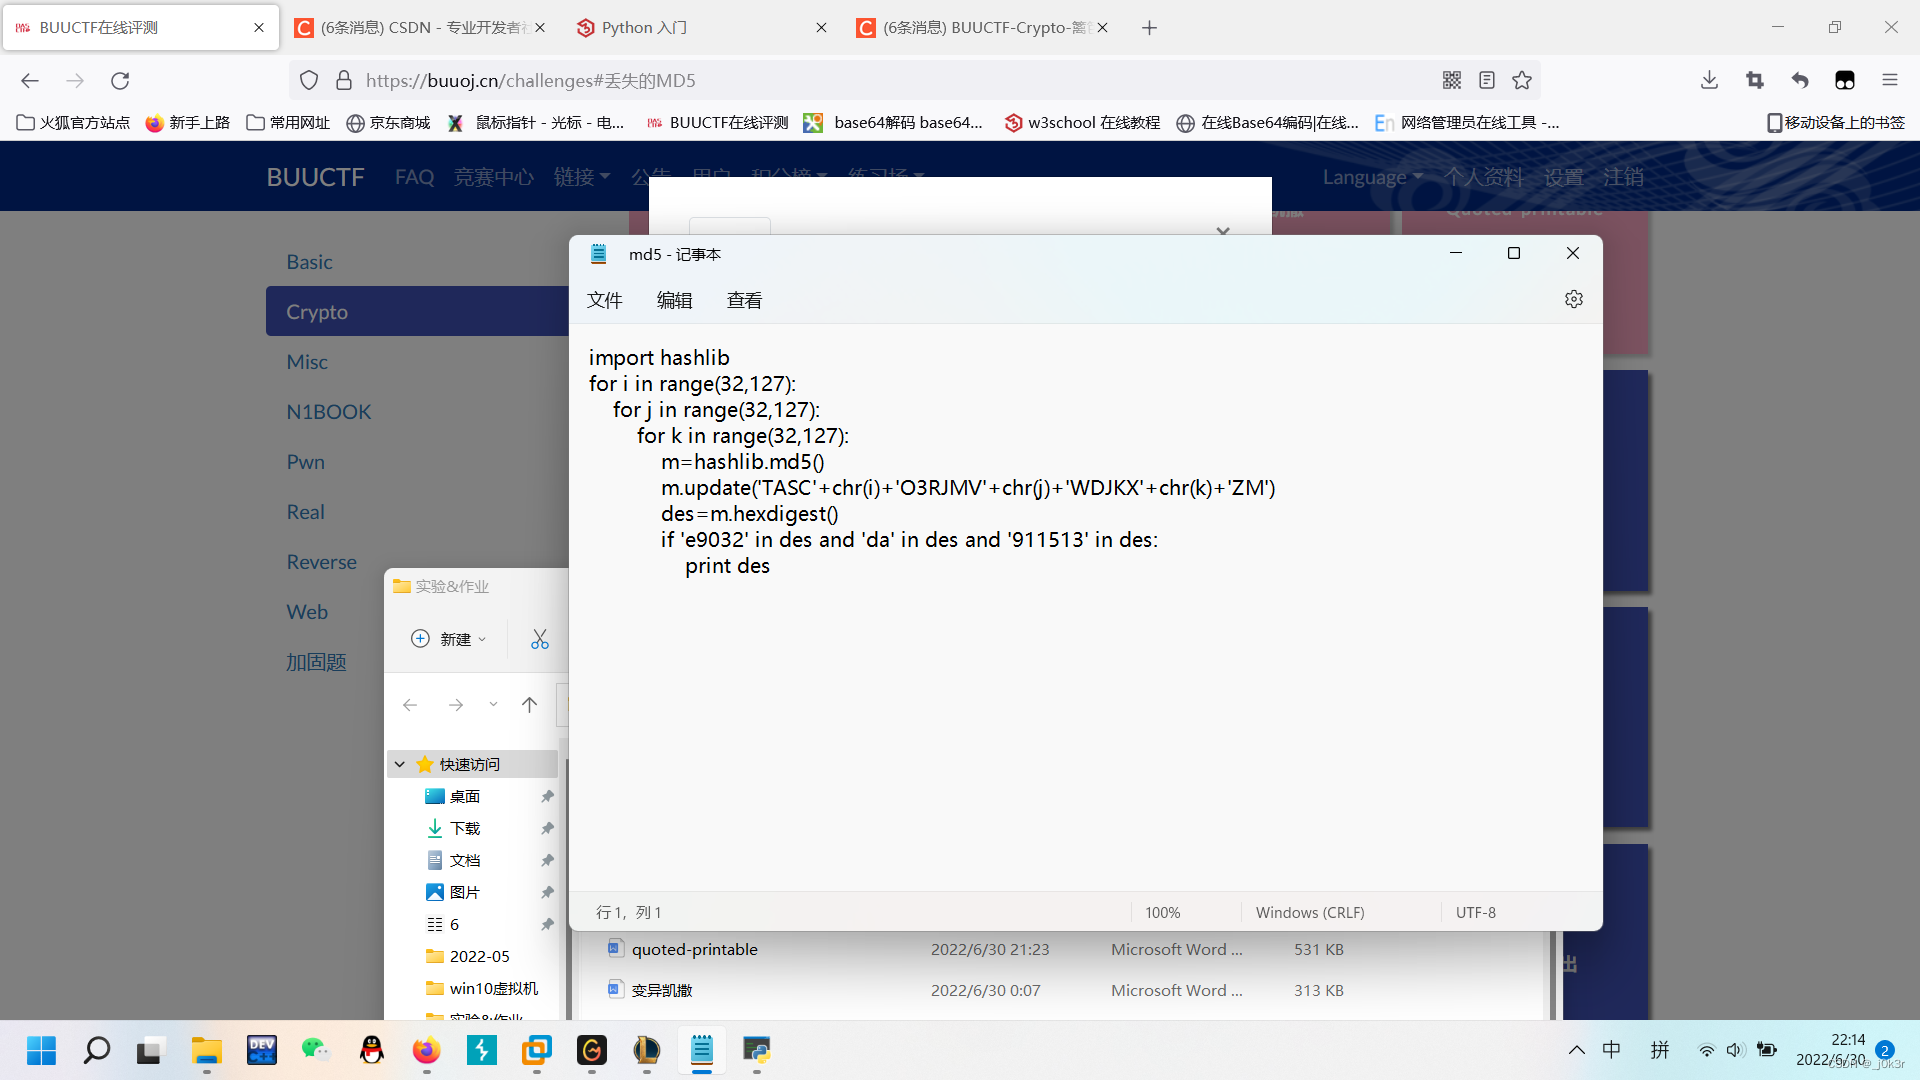Take a screenshot with the crop icon
The image size is (1920, 1080).
(x=1755, y=80)
